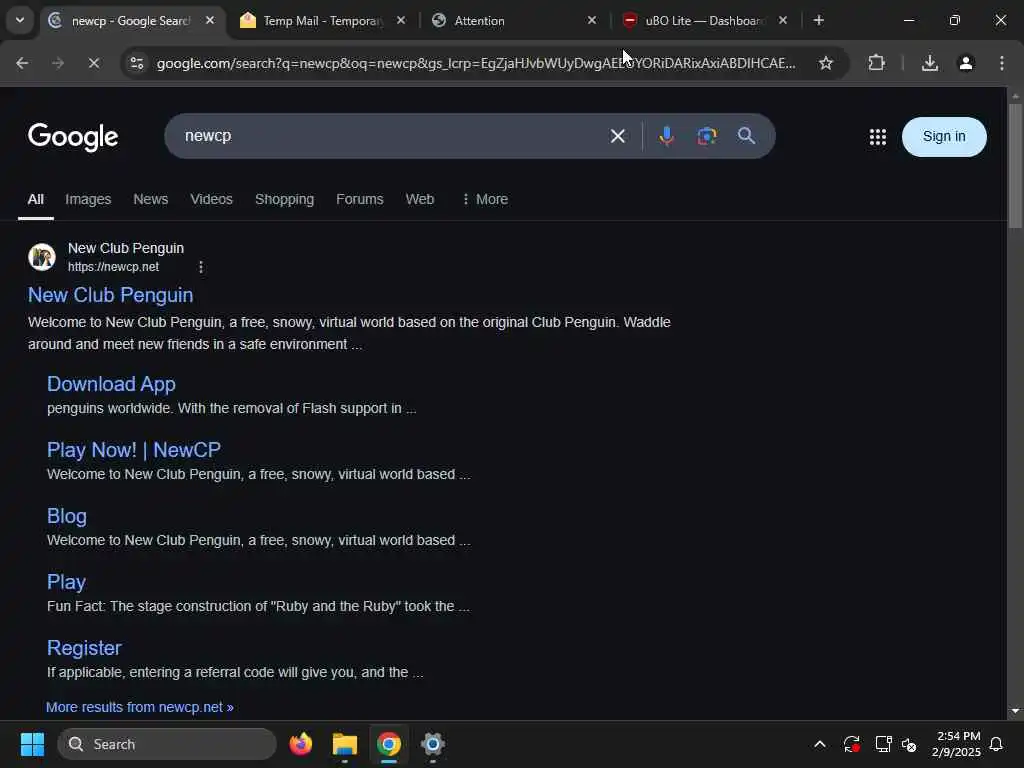The image size is (1024, 768).
Task: Search by image with Google Lens icon
Action: pos(707,136)
